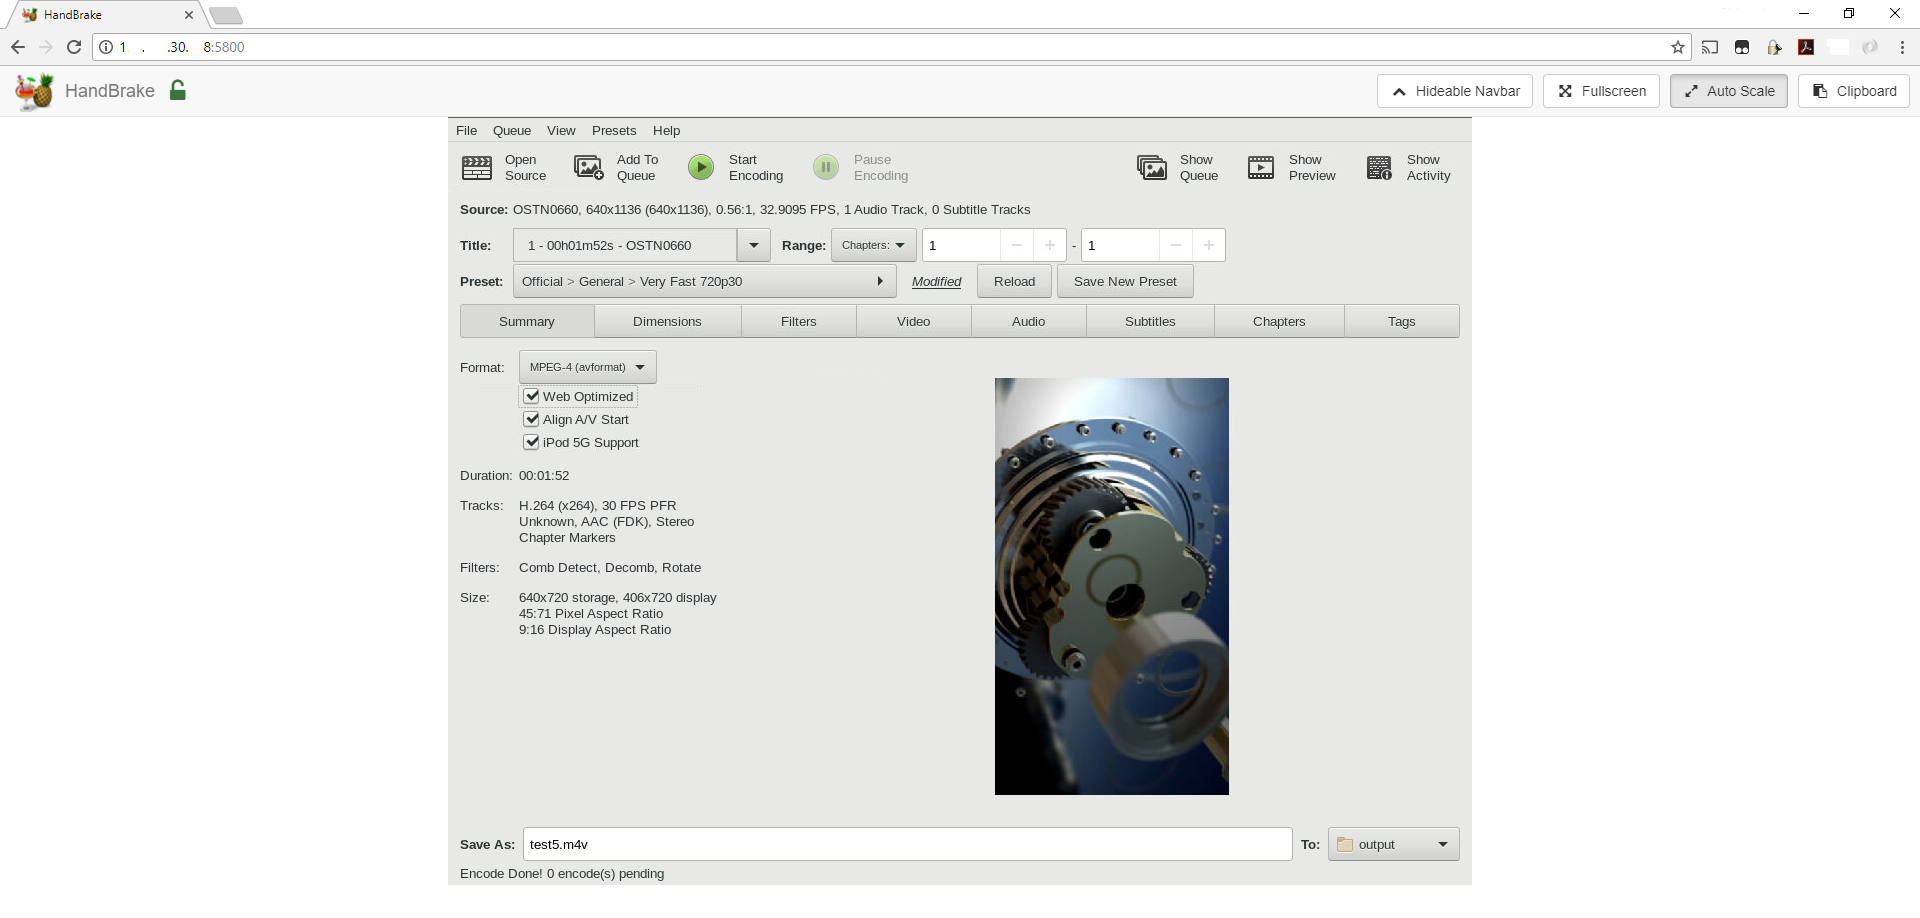
Task: Open the Format MPEG-4 dropdown
Action: click(588, 367)
